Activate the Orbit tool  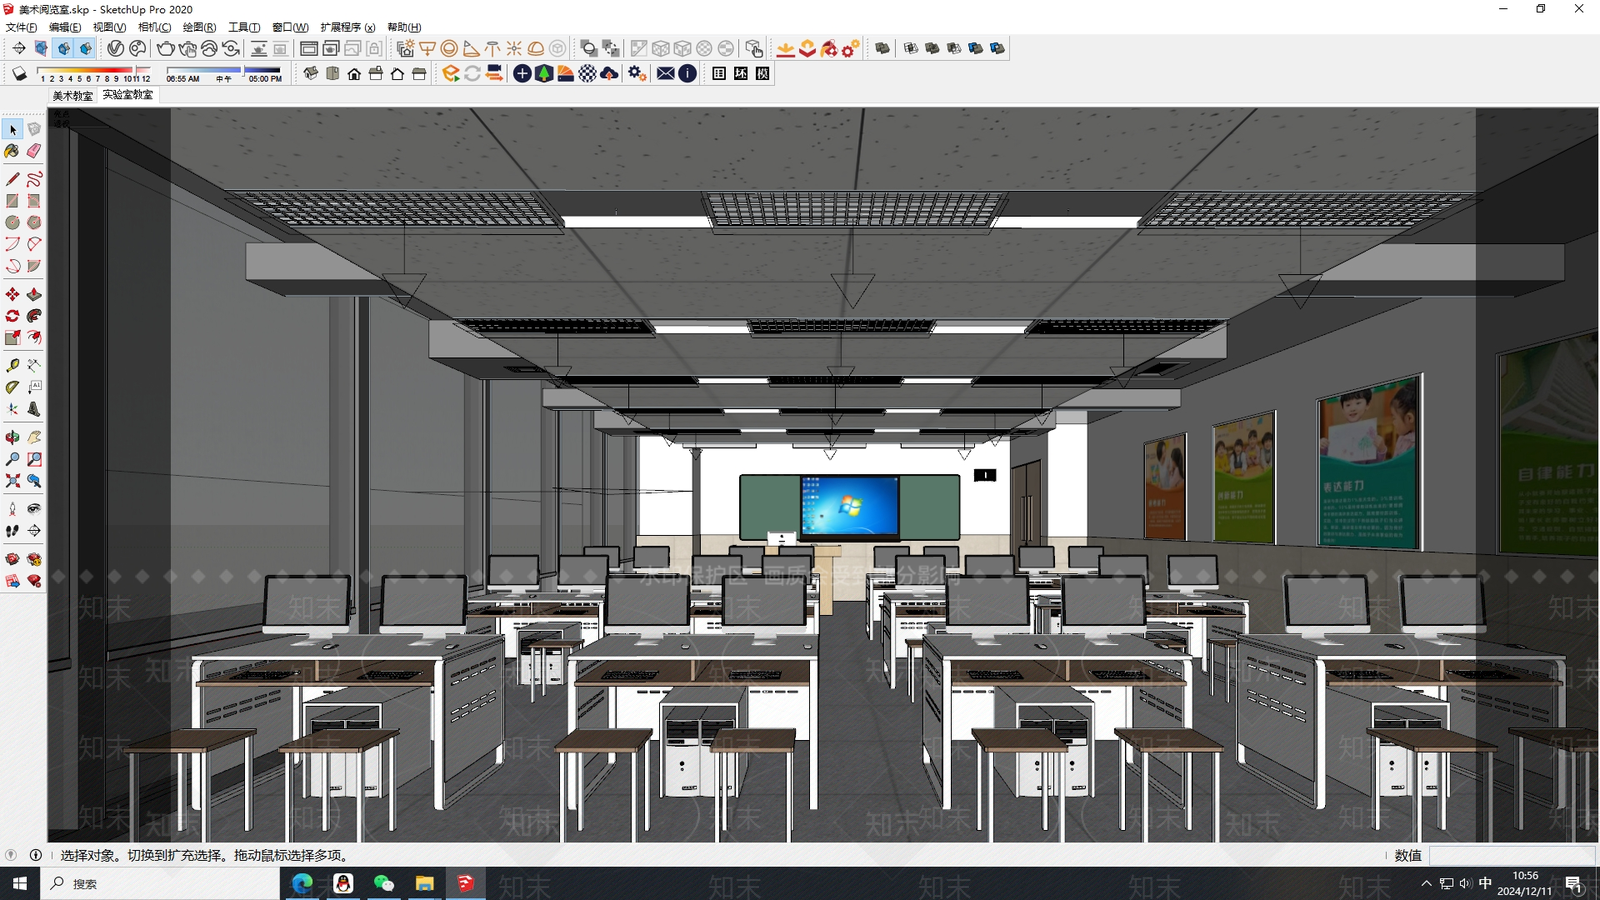[12, 437]
